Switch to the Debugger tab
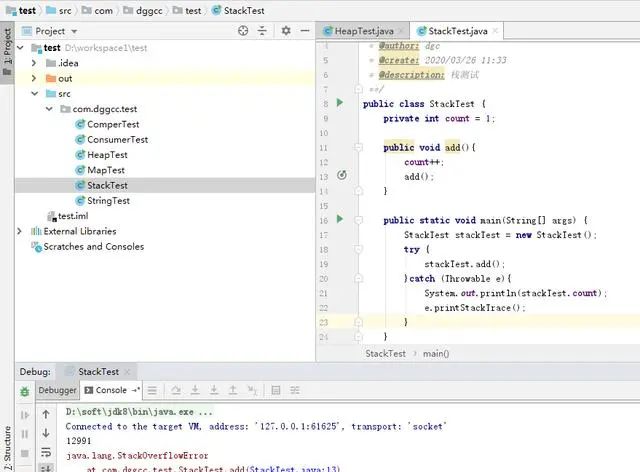Screen dimensions: 640x472 coord(57,390)
